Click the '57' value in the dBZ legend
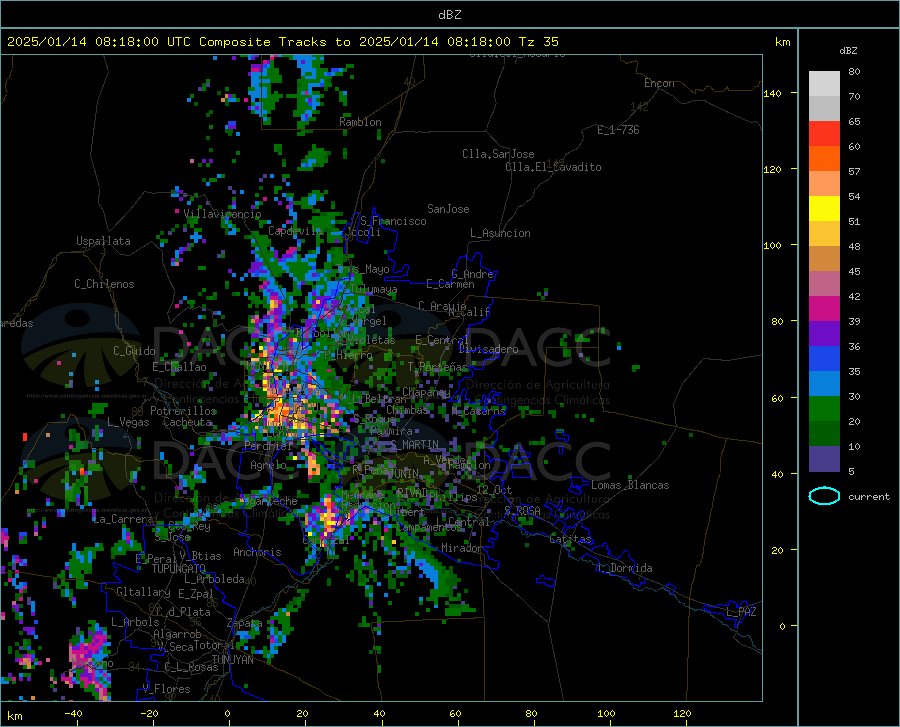900x727 pixels. 854,172
